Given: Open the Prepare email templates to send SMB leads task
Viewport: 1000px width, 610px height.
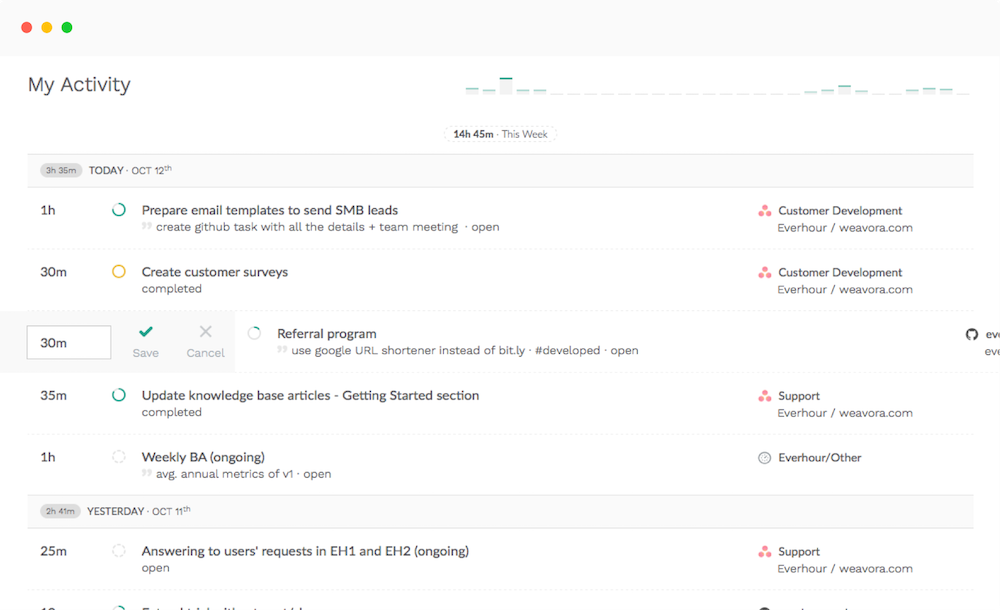Looking at the screenshot, I should [270, 210].
